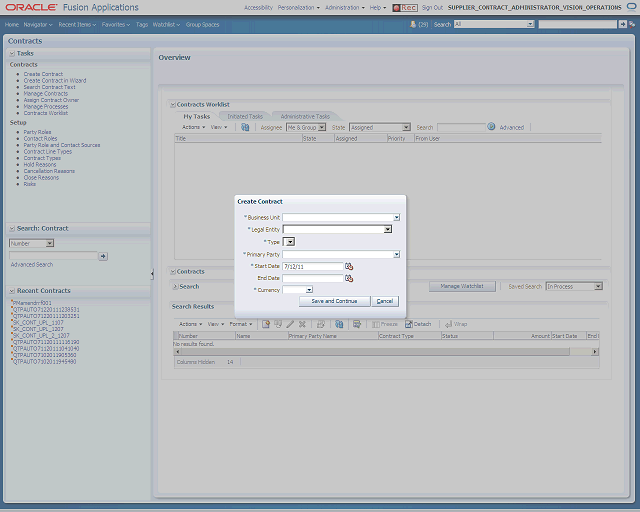This screenshot has height=512, width=640.
Task: Click the chat bubble icon top right
Action: pos(631,7)
